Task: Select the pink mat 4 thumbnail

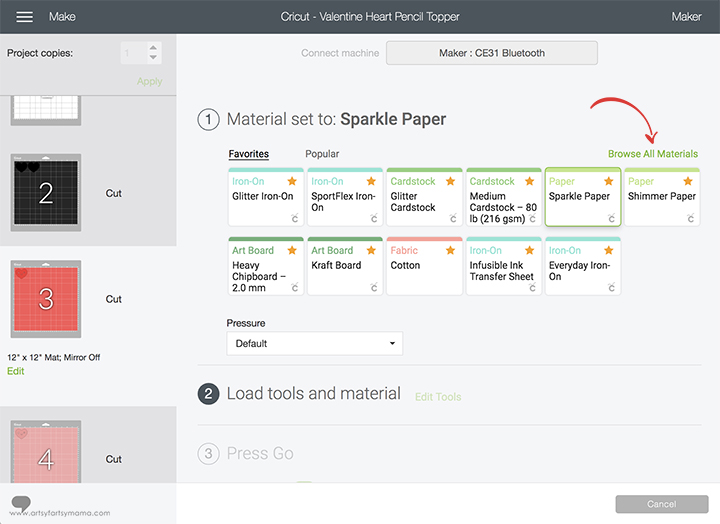Action: 46,451
